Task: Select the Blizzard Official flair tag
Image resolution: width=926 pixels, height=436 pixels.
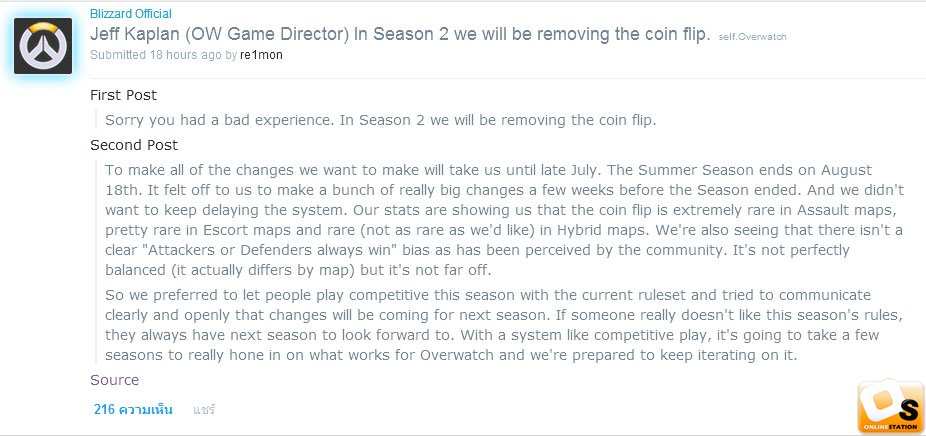Action: [131, 14]
